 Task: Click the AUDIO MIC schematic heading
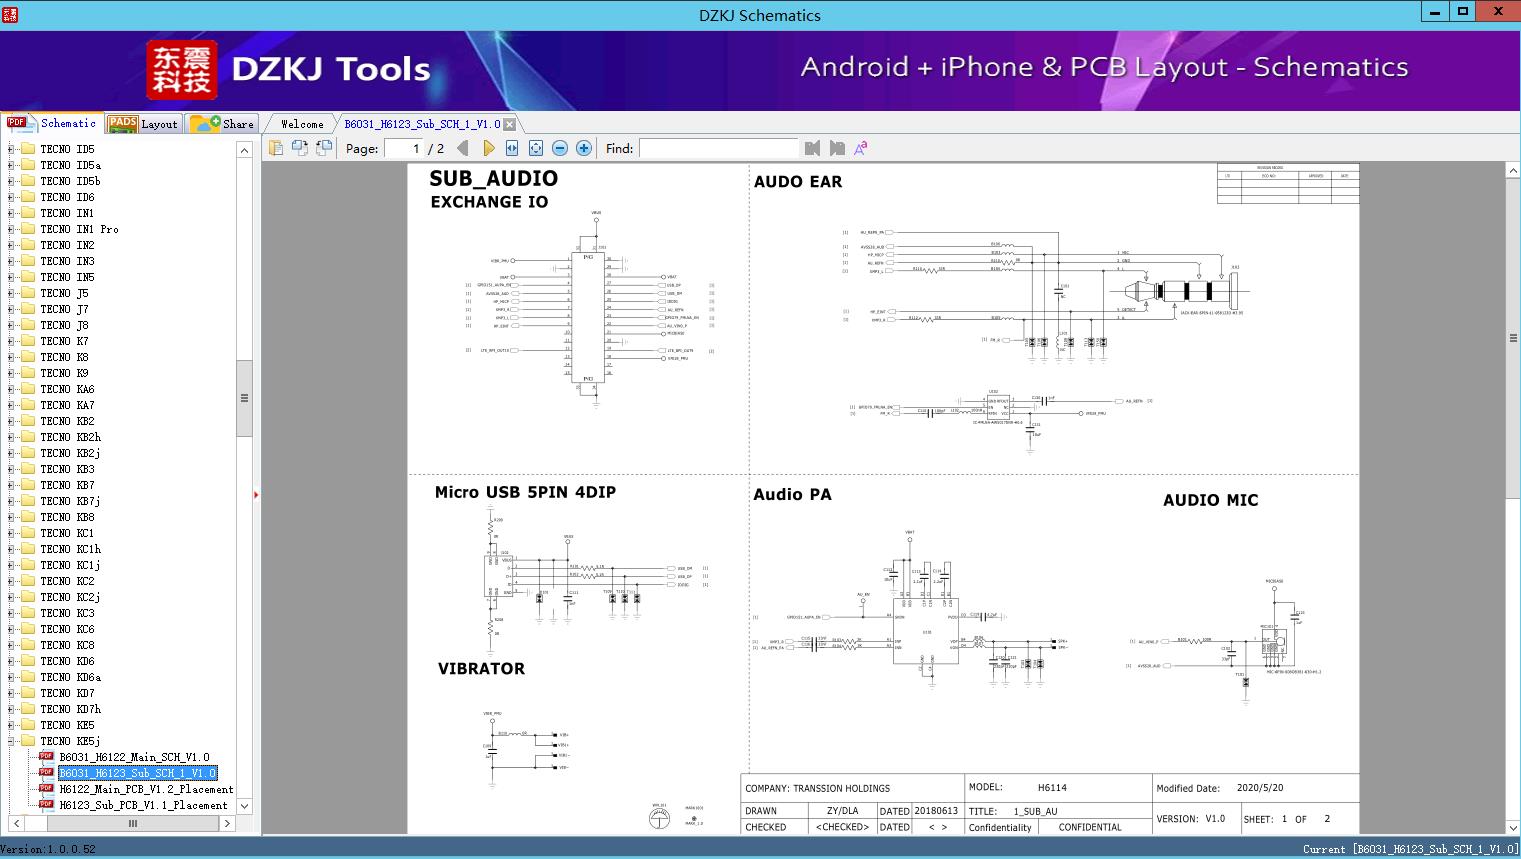coord(1210,500)
